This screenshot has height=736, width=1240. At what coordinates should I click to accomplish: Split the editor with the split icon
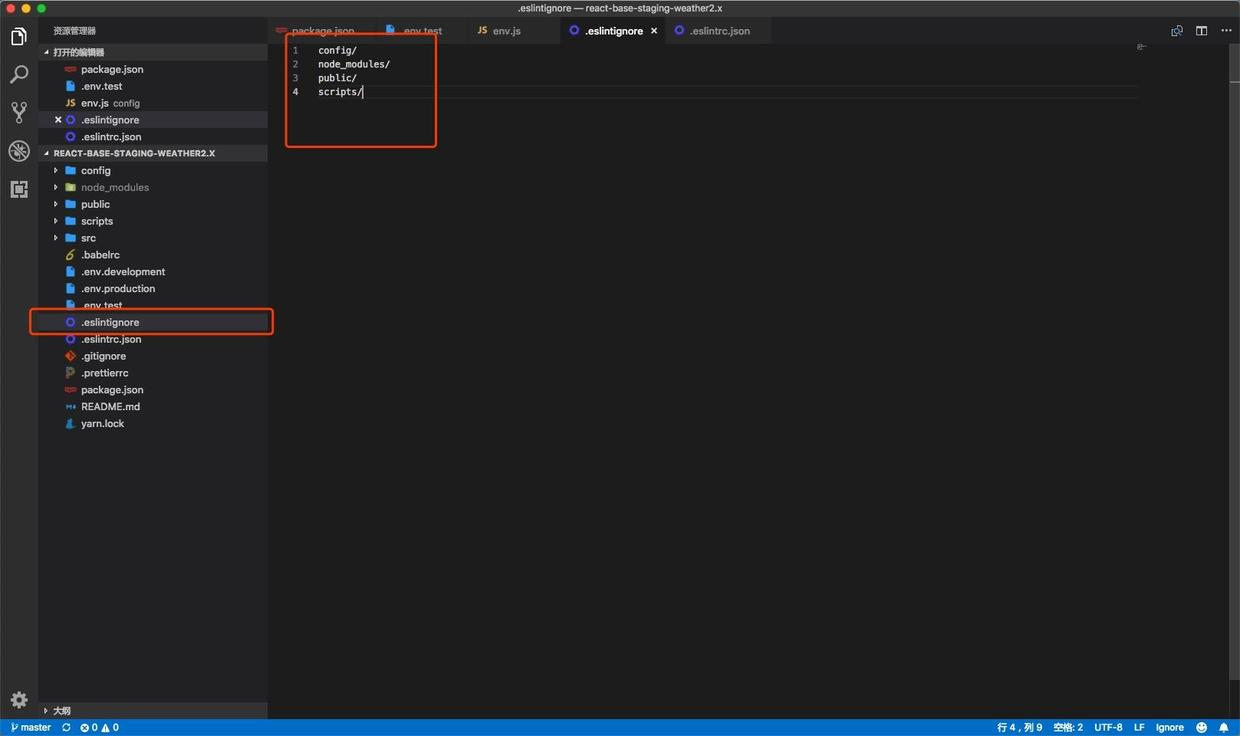pyautogui.click(x=1201, y=31)
